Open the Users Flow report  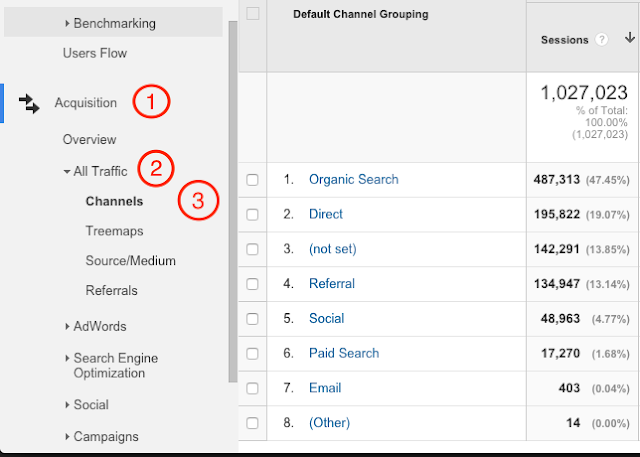pyautogui.click(x=94, y=53)
